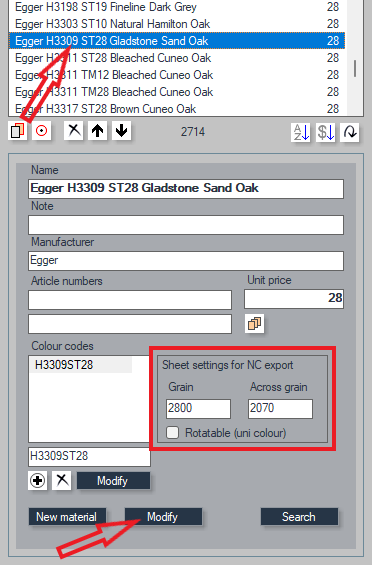The image size is (372, 565).
Task: Select H3309ST28 in the Colour codes list
Action: point(81,365)
